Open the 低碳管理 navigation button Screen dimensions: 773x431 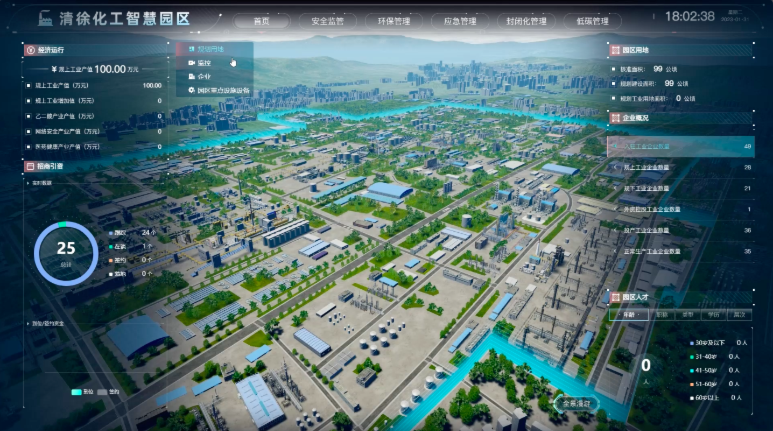point(592,20)
